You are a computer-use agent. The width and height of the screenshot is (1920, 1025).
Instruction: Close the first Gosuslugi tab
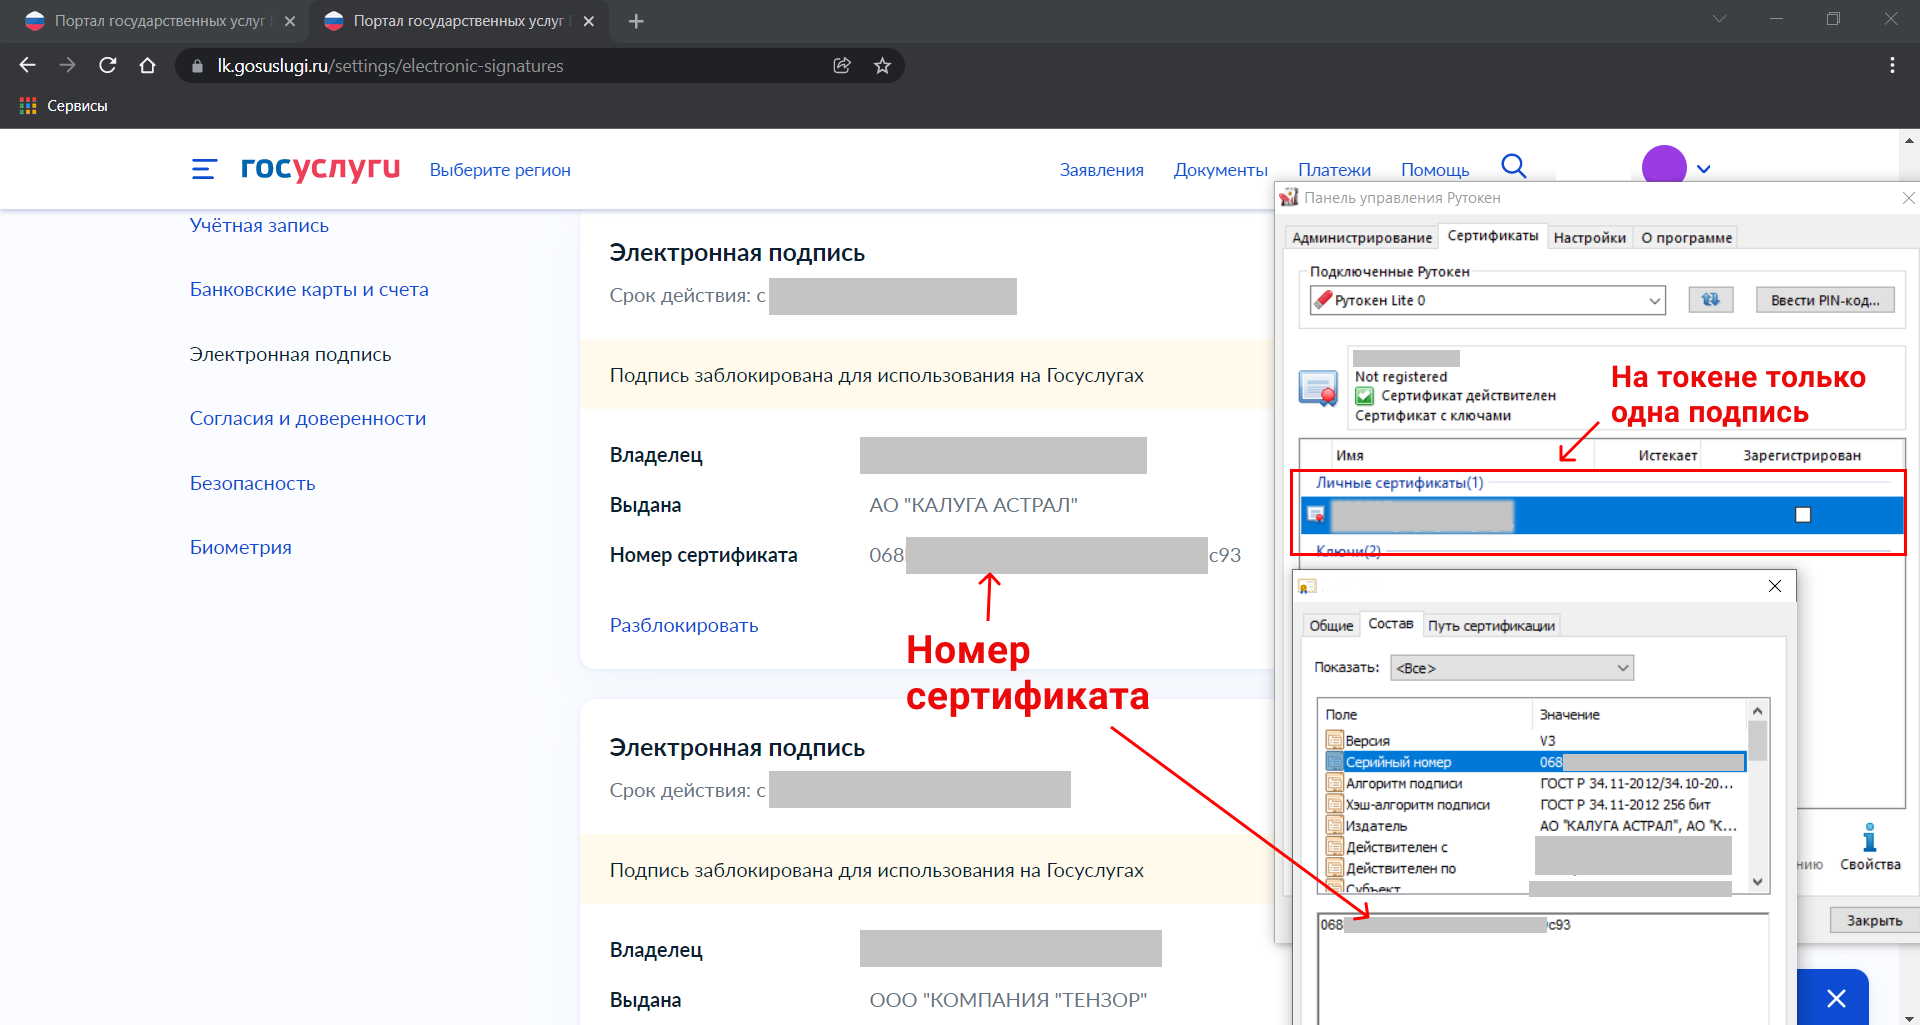(x=290, y=21)
